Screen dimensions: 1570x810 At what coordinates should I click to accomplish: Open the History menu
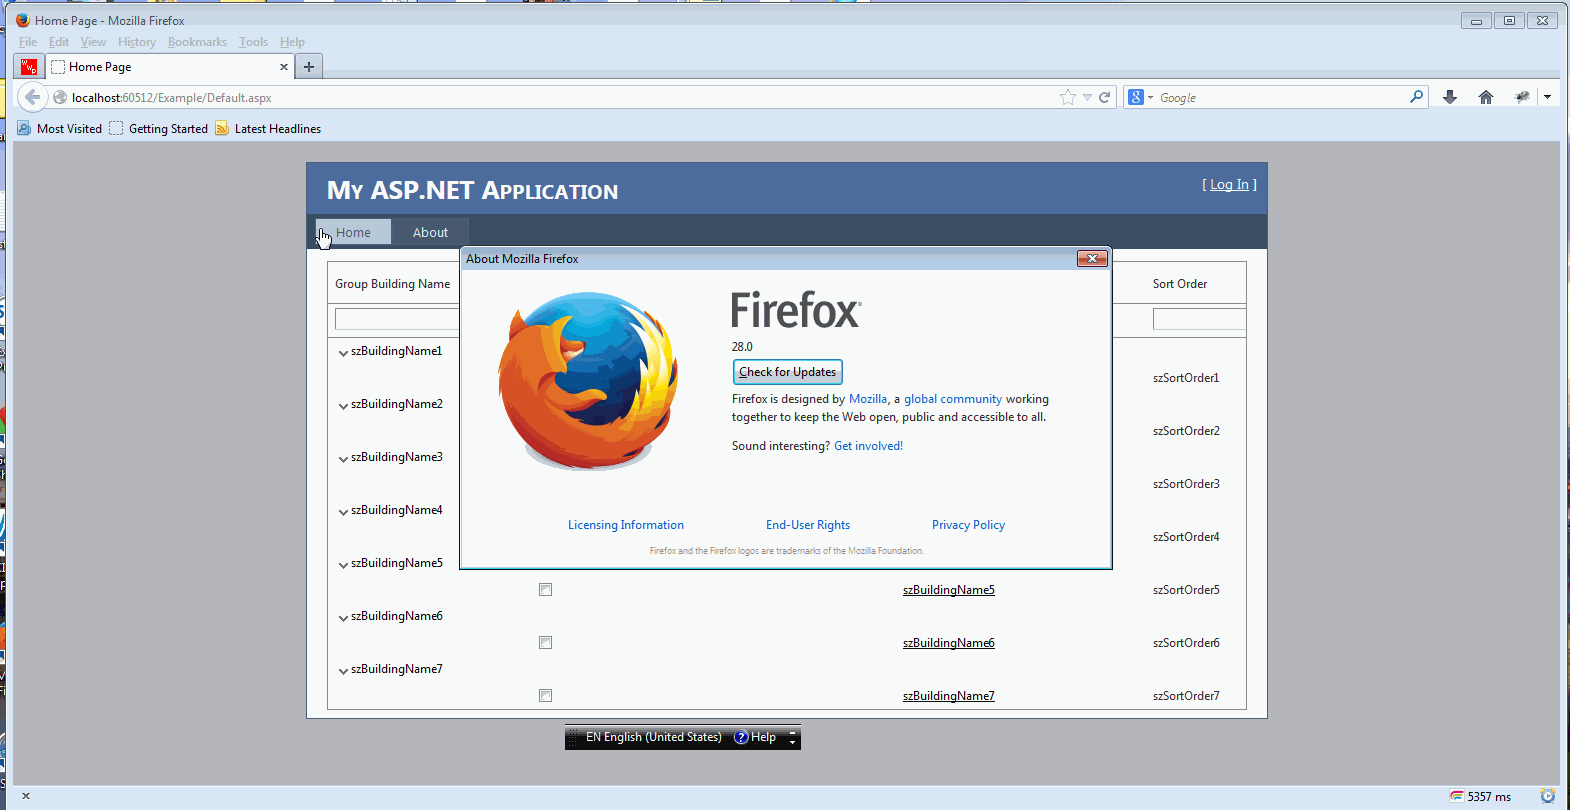(137, 42)
